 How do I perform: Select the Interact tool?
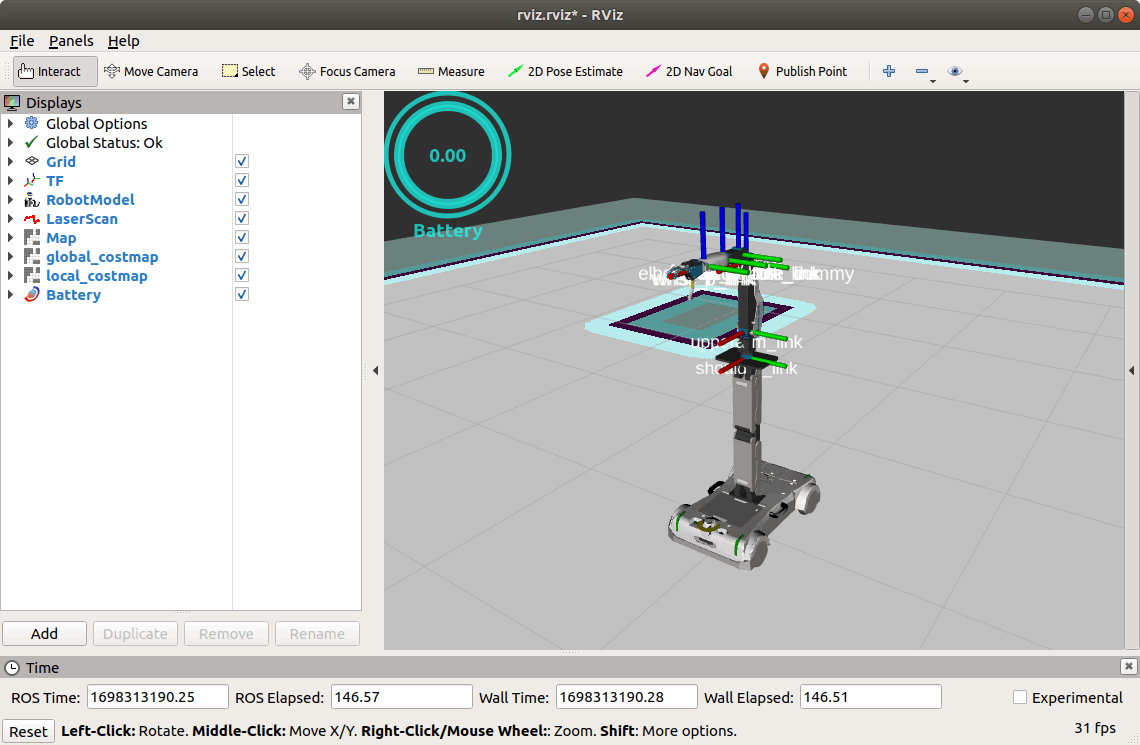coord(56,71)
